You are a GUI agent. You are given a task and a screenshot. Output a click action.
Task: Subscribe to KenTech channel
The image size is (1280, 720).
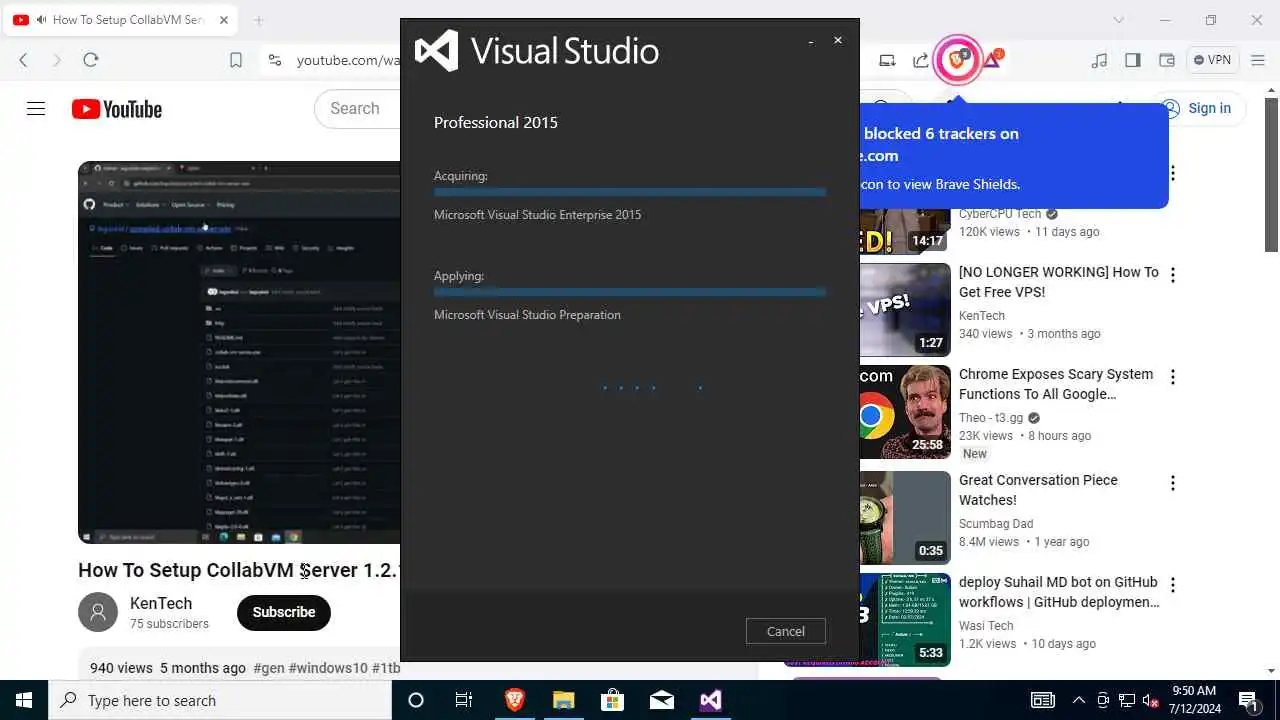283,612
